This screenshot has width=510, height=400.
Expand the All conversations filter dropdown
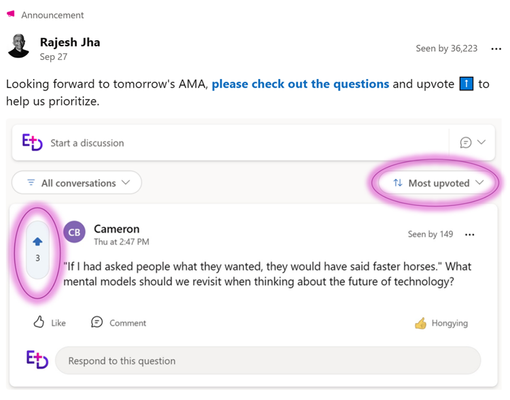[x=77, y=183]
